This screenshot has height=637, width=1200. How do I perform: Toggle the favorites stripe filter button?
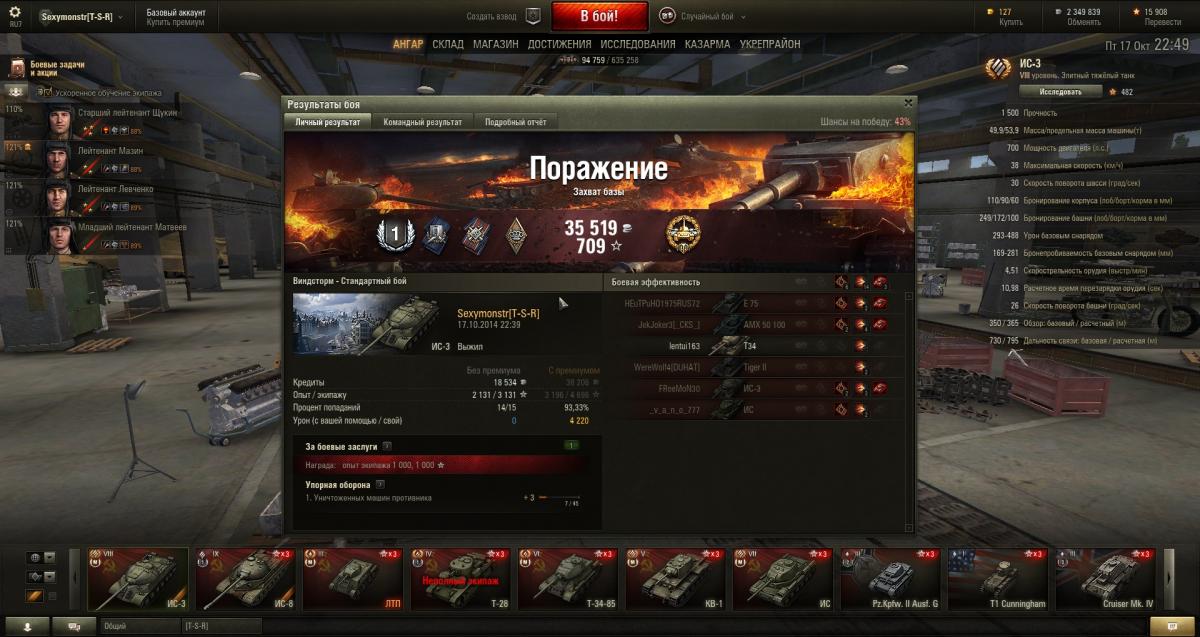point(34,596)
